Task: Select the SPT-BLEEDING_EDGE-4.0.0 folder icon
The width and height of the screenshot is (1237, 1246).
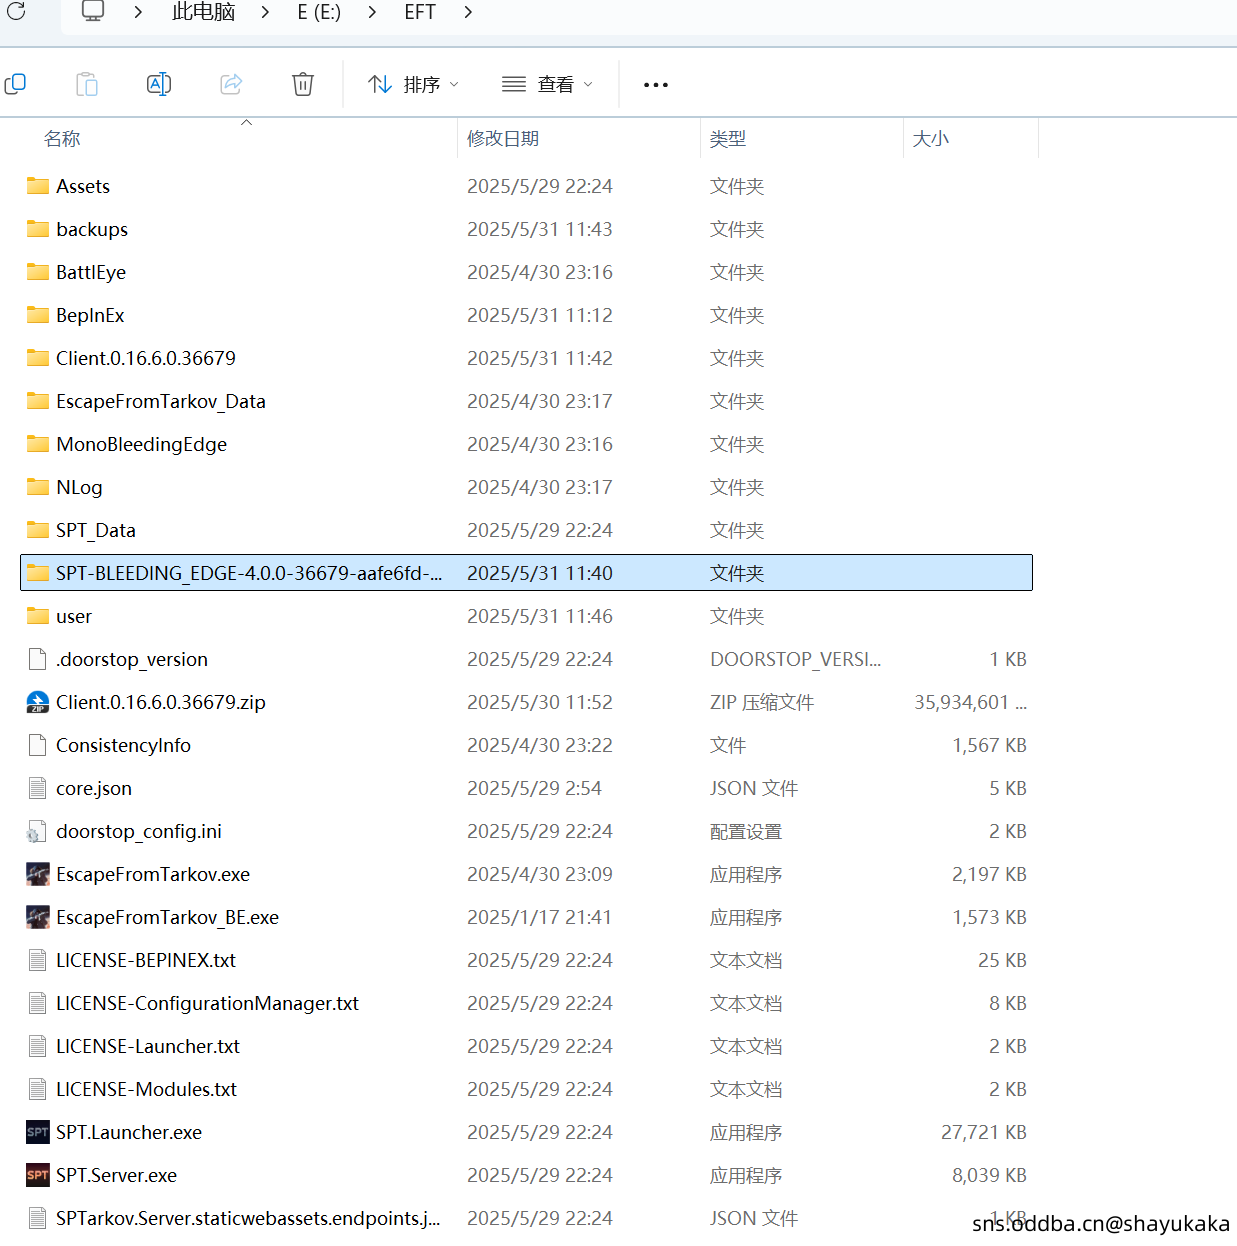Action: click(x=38, y=573)
